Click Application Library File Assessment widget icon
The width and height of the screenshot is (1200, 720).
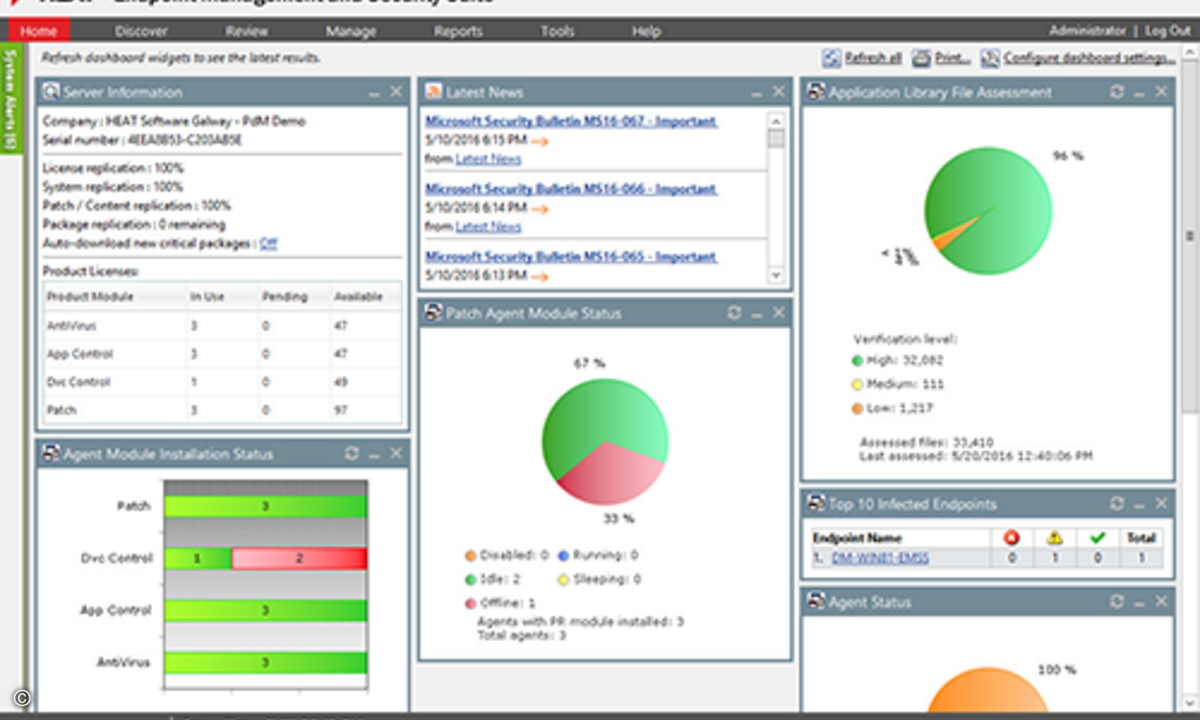coord(817,92)
